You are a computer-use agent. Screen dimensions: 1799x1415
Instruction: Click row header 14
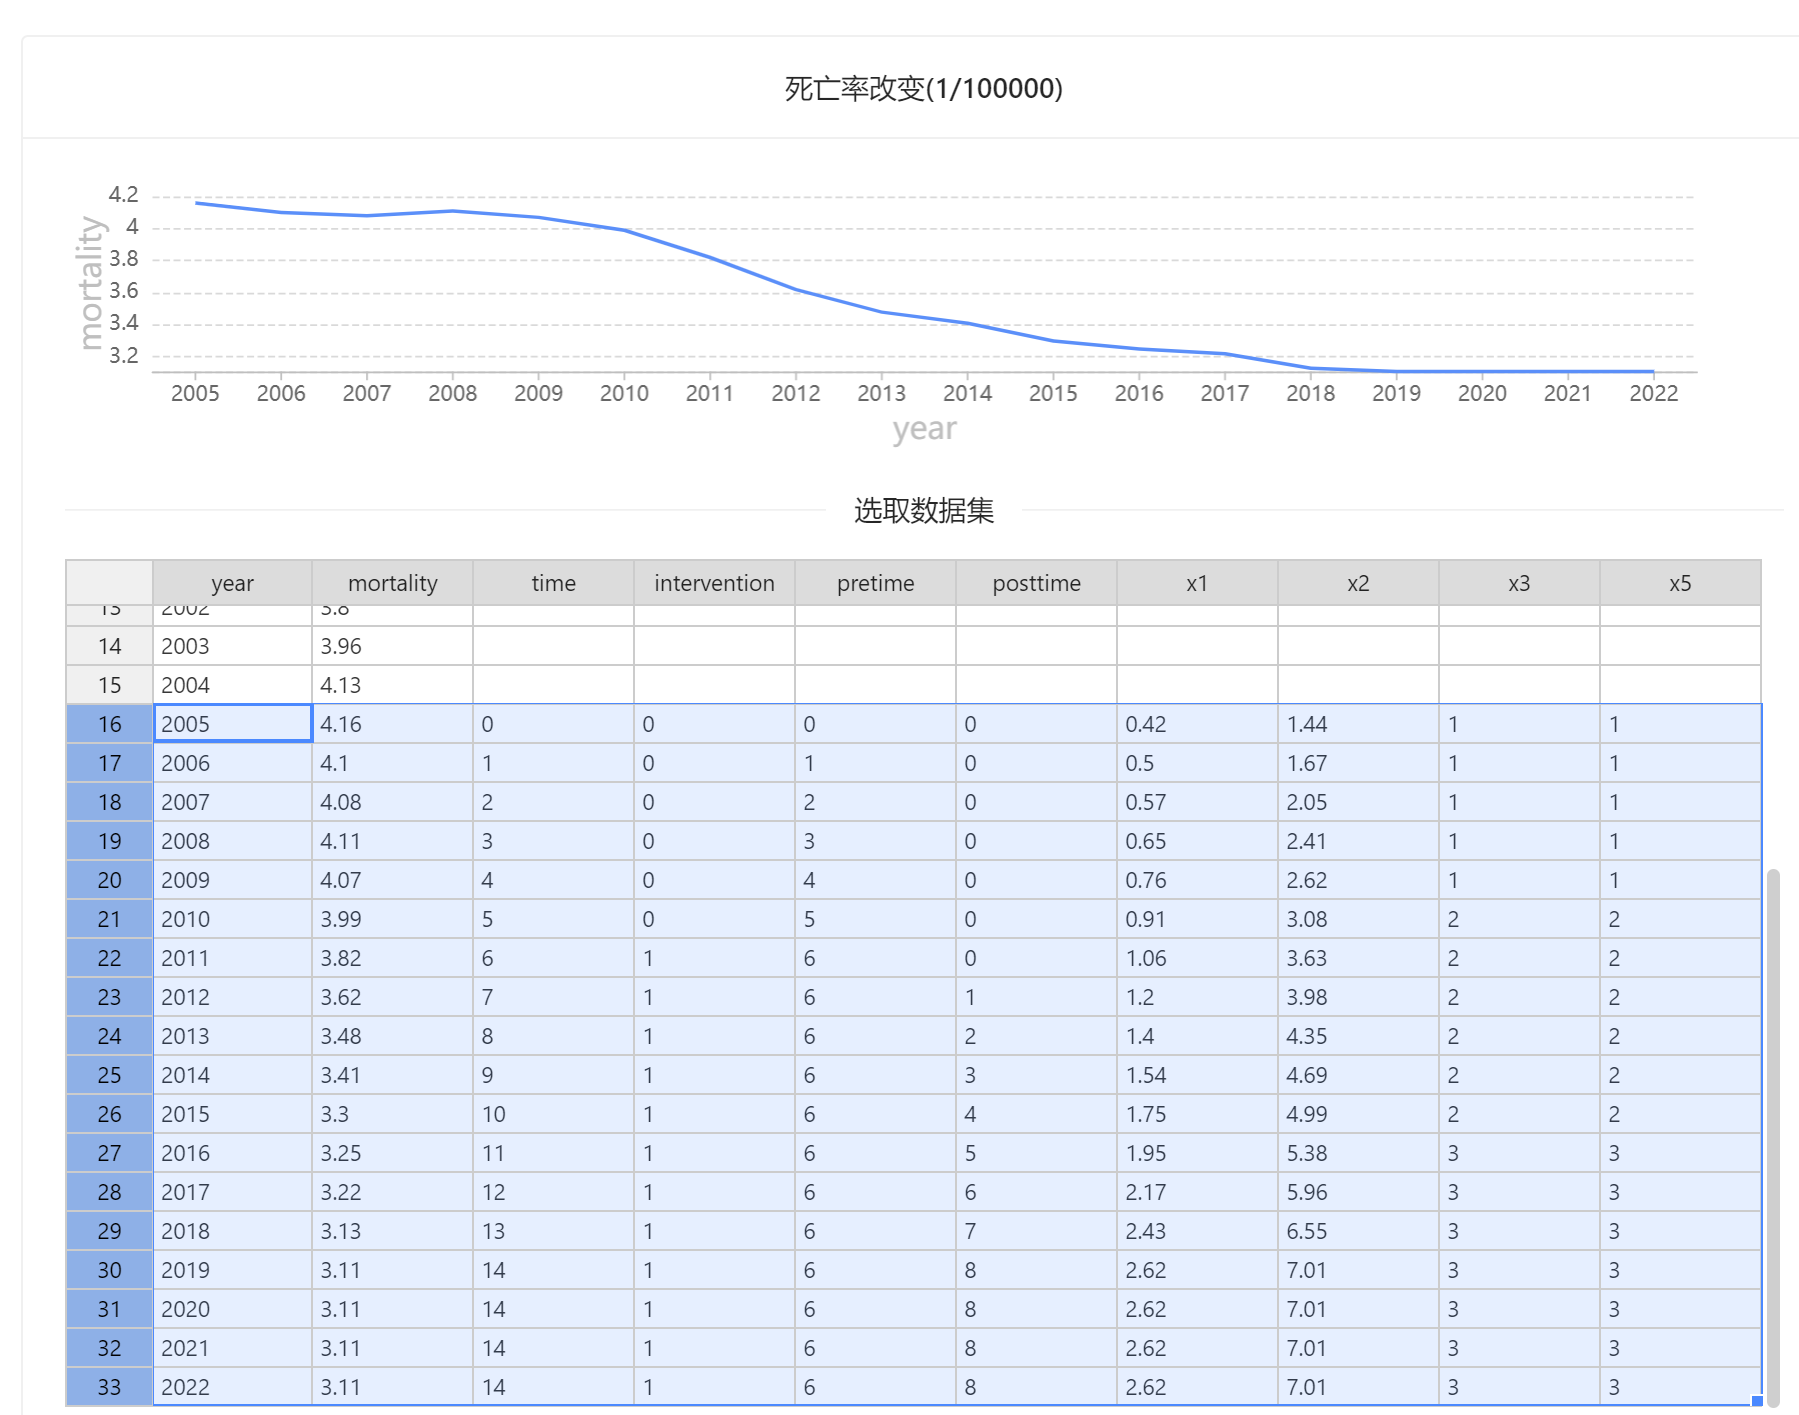click(x=109, y=646)
